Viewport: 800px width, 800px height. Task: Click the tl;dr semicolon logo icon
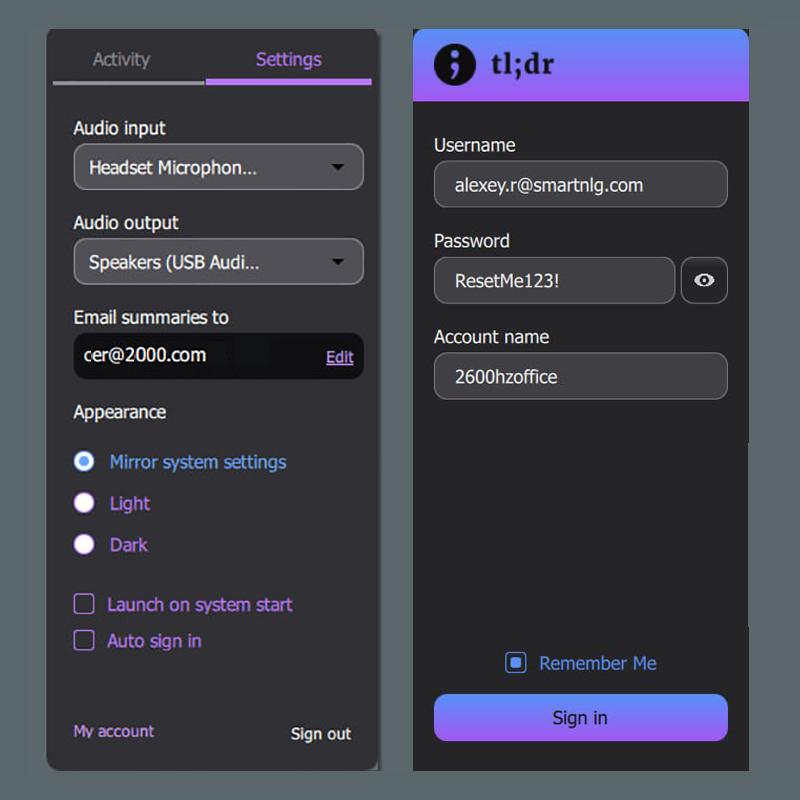455,65
